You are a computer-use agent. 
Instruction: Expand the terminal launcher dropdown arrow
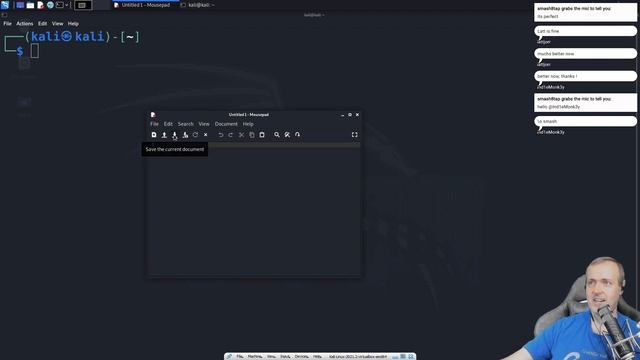(x=67, y=5)
